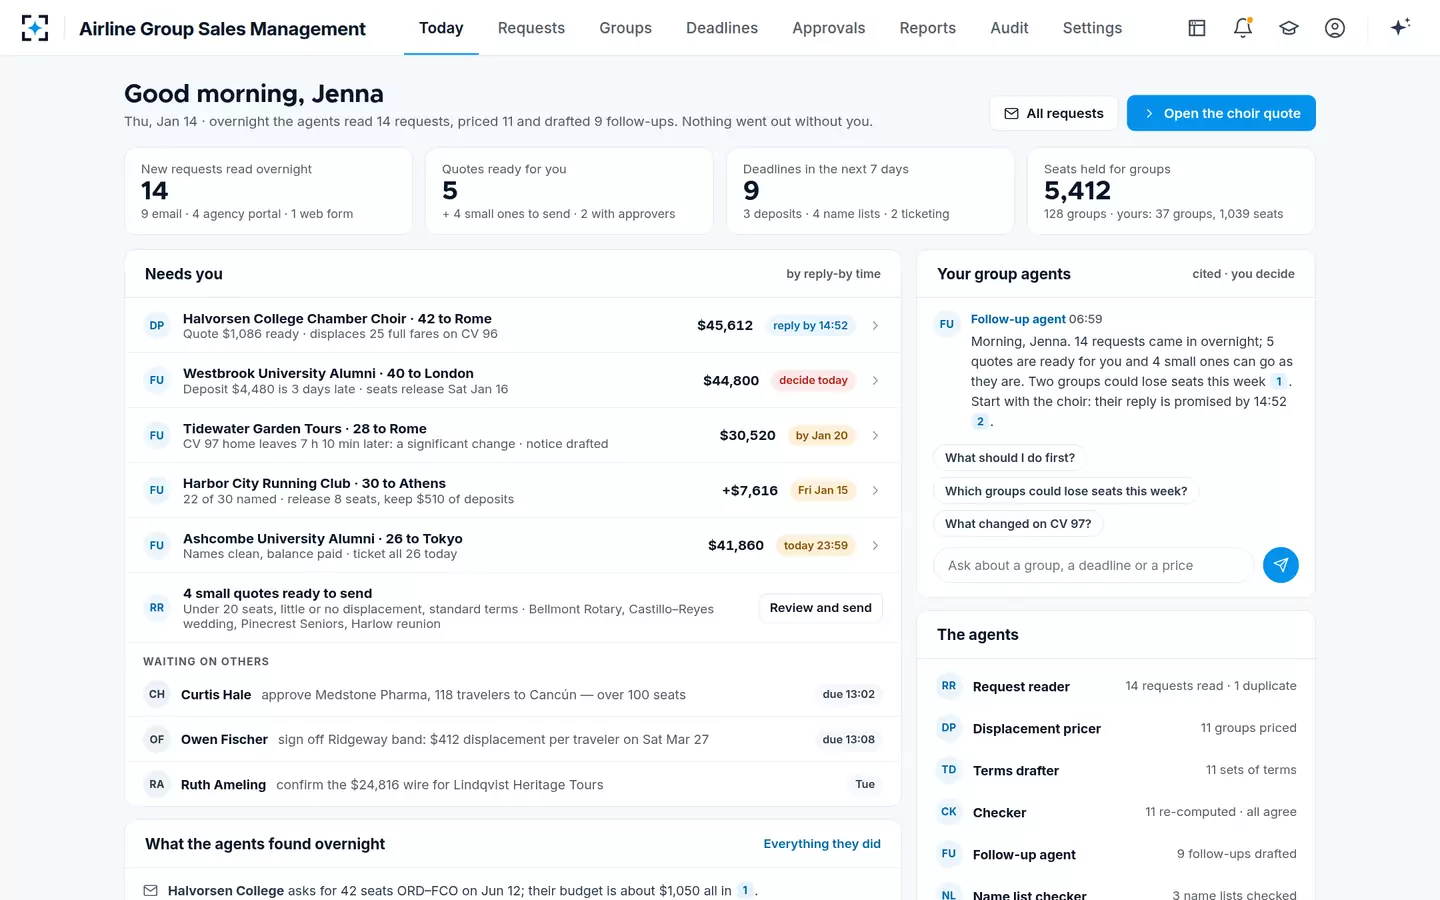Focus the Ask about a group input

click(x=1093, y=565)
